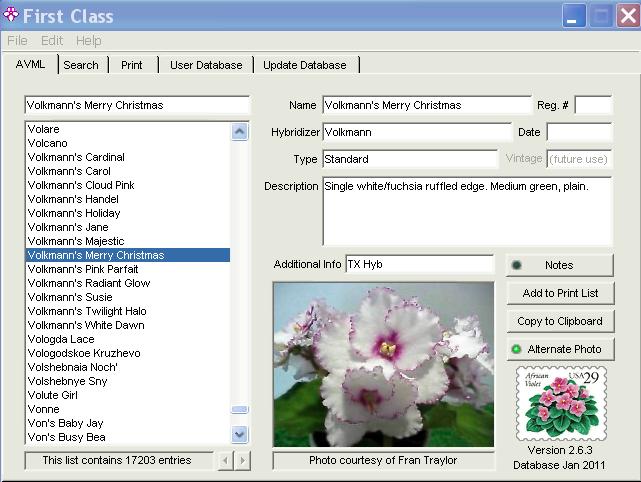This screenshot has height=482, width=641.
Task: Click the left arrow beside entries count
Action: [225, 461]
